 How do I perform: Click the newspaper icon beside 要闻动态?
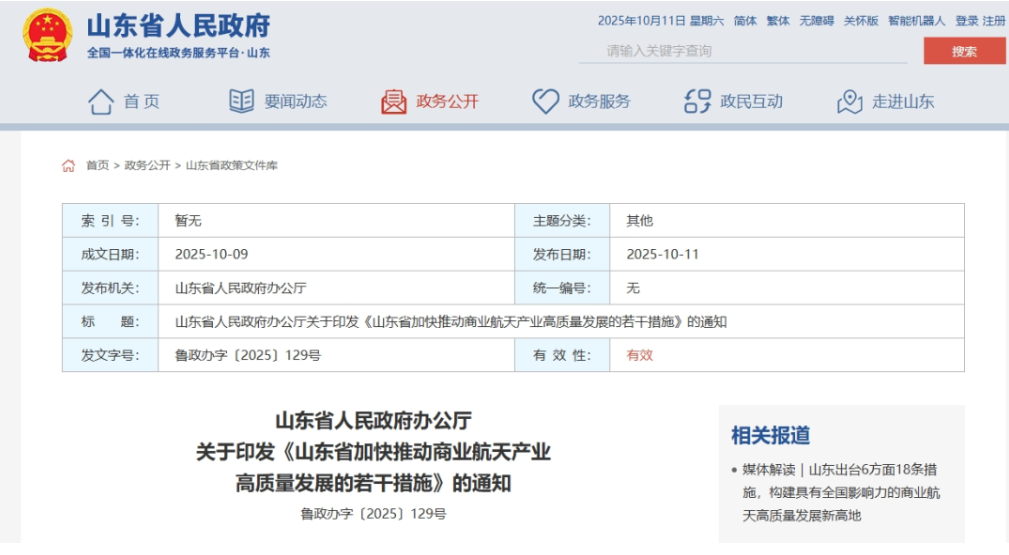[241, 101]
